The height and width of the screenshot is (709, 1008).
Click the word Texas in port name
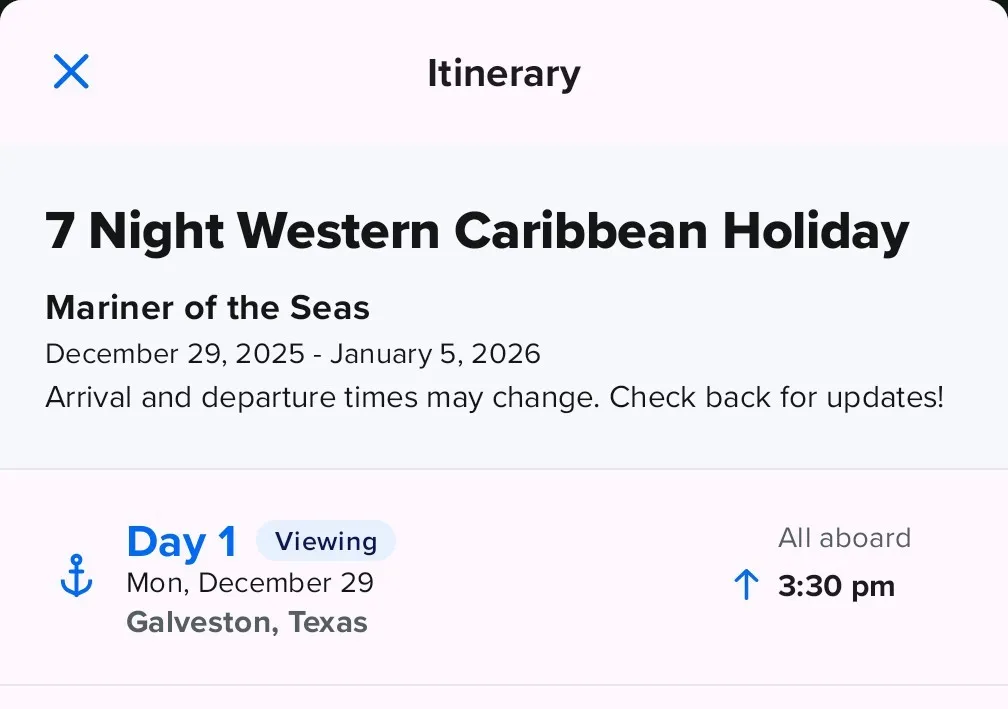(x=328, y=622)
